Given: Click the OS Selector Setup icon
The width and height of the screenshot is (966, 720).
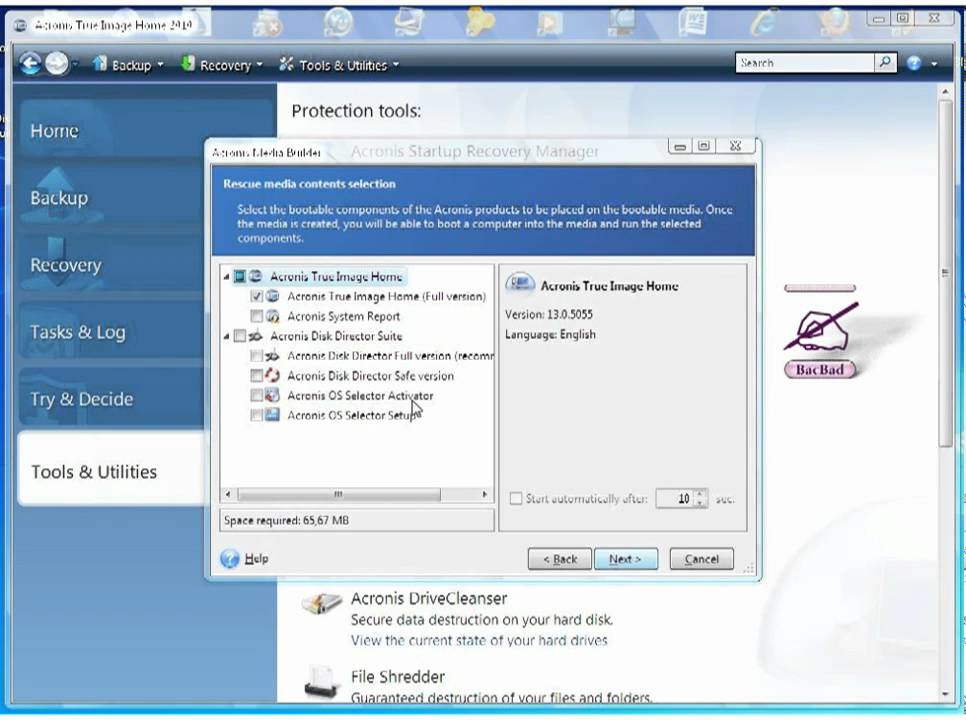Looking at the screenshot, I should (x=272, y=415).
